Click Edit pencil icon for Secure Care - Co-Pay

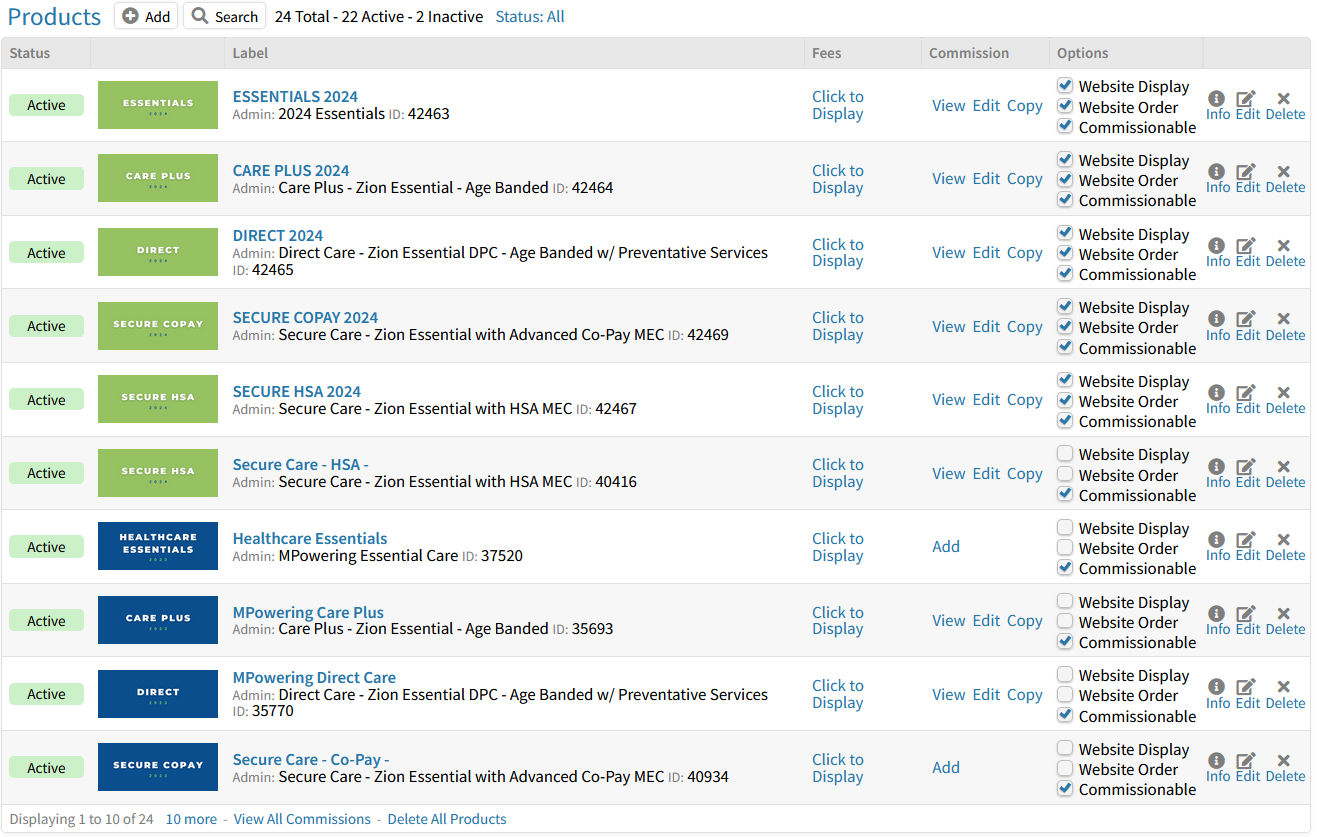point(1247,761)
